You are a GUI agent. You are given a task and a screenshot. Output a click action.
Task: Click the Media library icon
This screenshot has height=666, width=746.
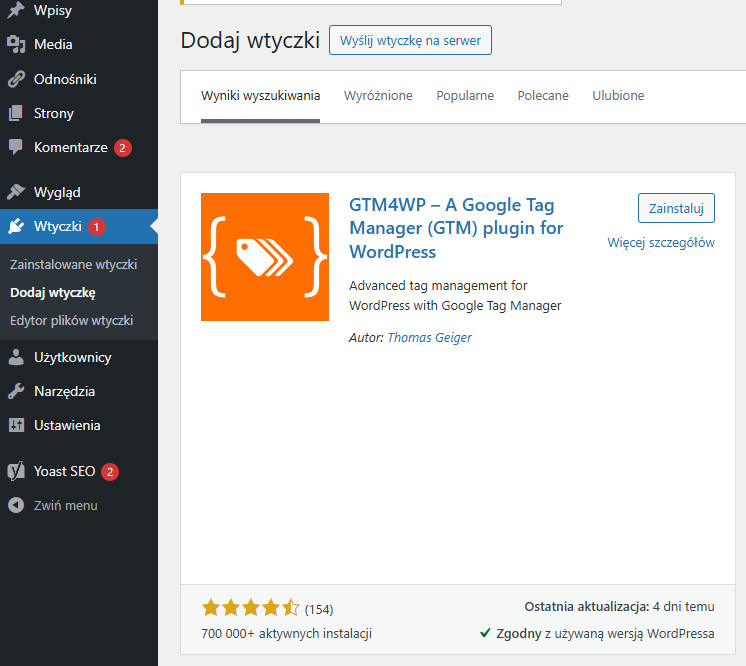click(16, 44)
